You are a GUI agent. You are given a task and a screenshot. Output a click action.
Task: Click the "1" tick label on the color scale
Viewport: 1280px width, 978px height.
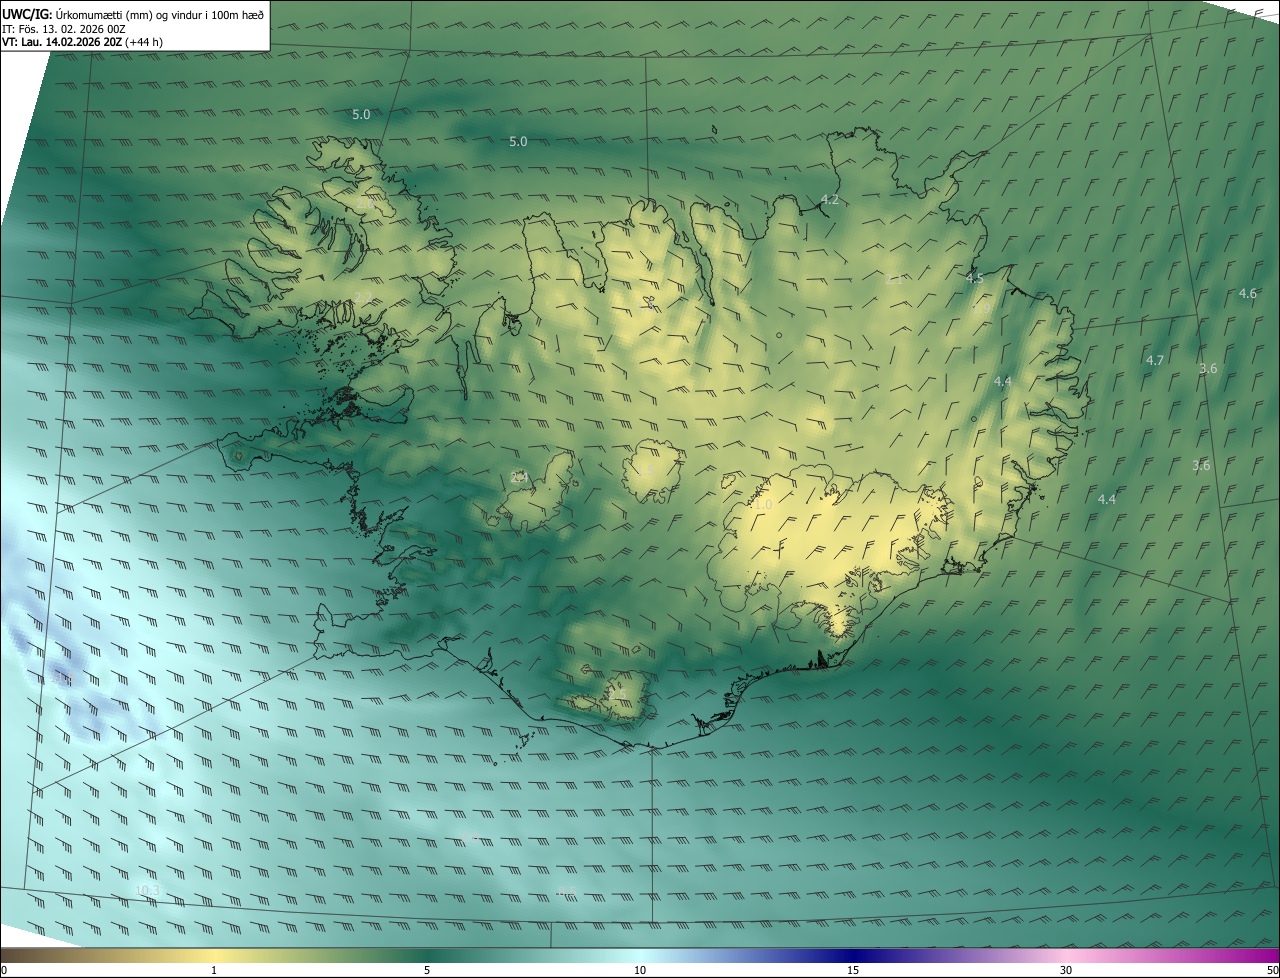pyautogui.click(x=214, y=970)
